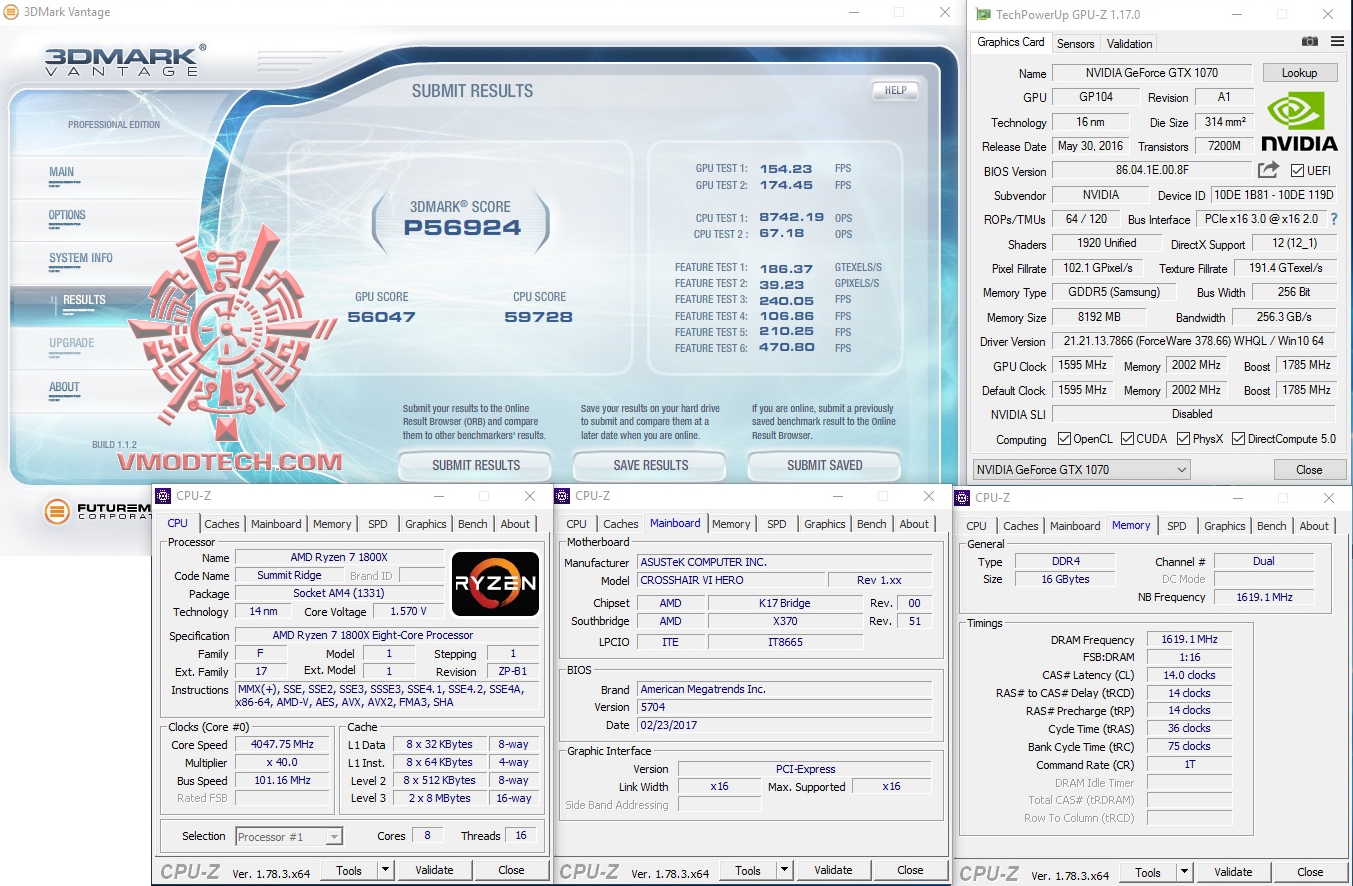Capture a screenshot with the GPU-Z camera icon

(1310, 41)
